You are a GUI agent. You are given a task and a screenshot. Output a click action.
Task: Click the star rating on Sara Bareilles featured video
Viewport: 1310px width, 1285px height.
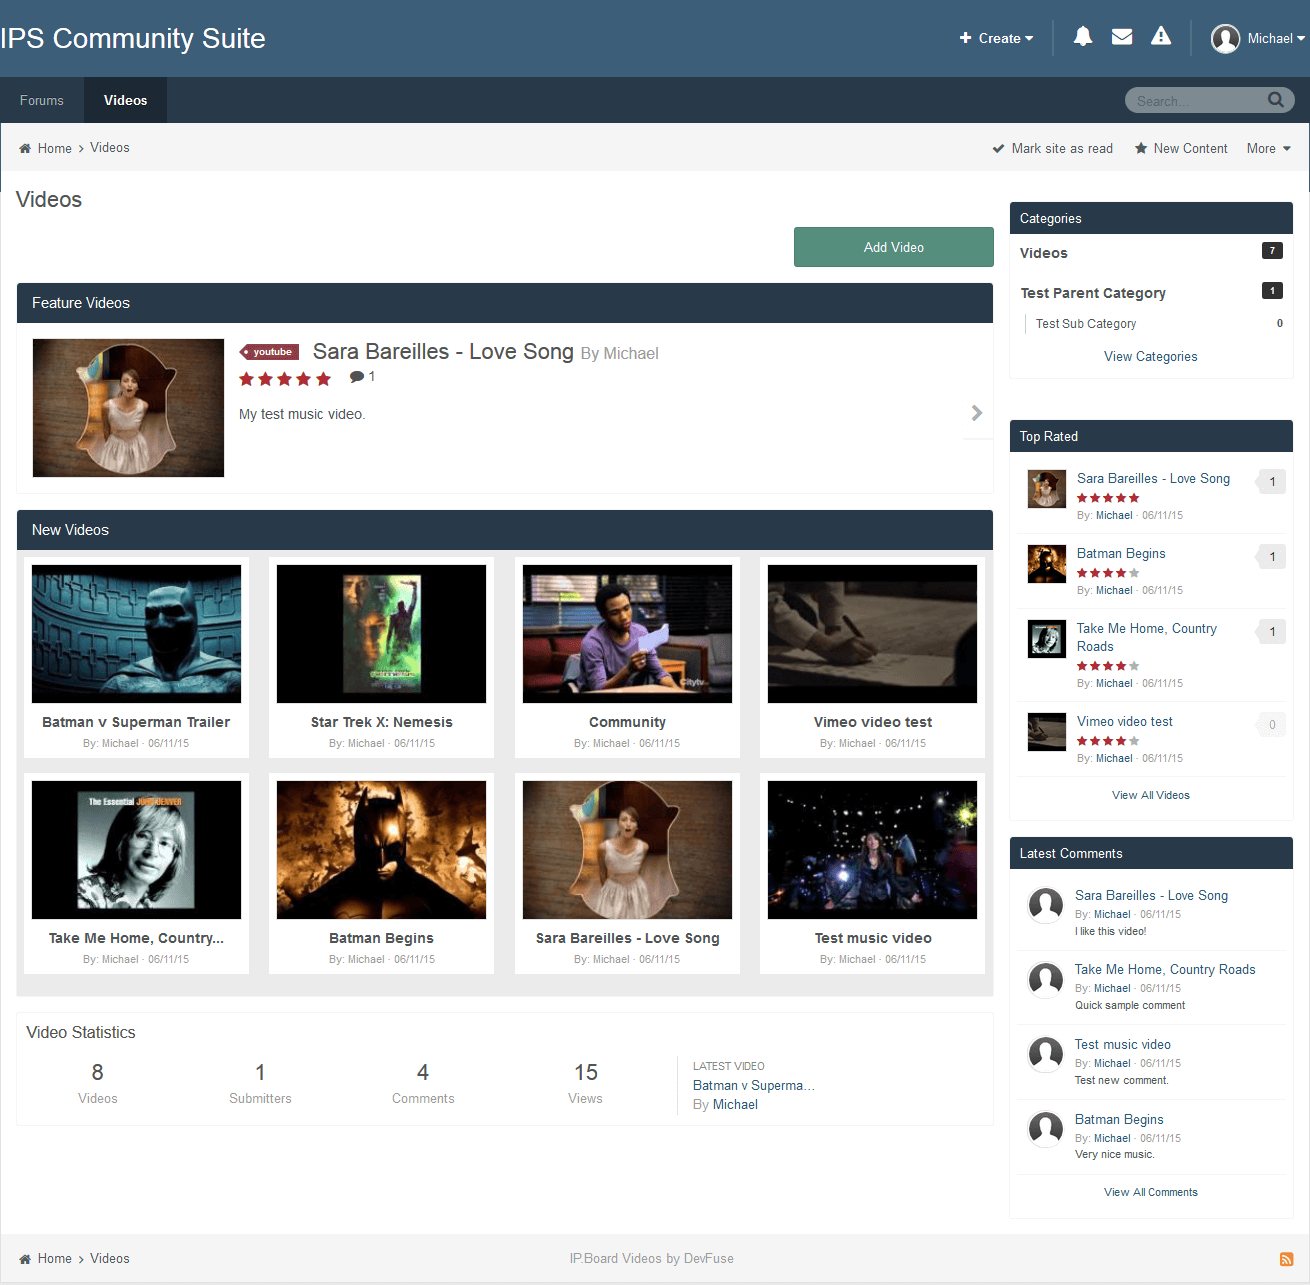coord(285,379)
